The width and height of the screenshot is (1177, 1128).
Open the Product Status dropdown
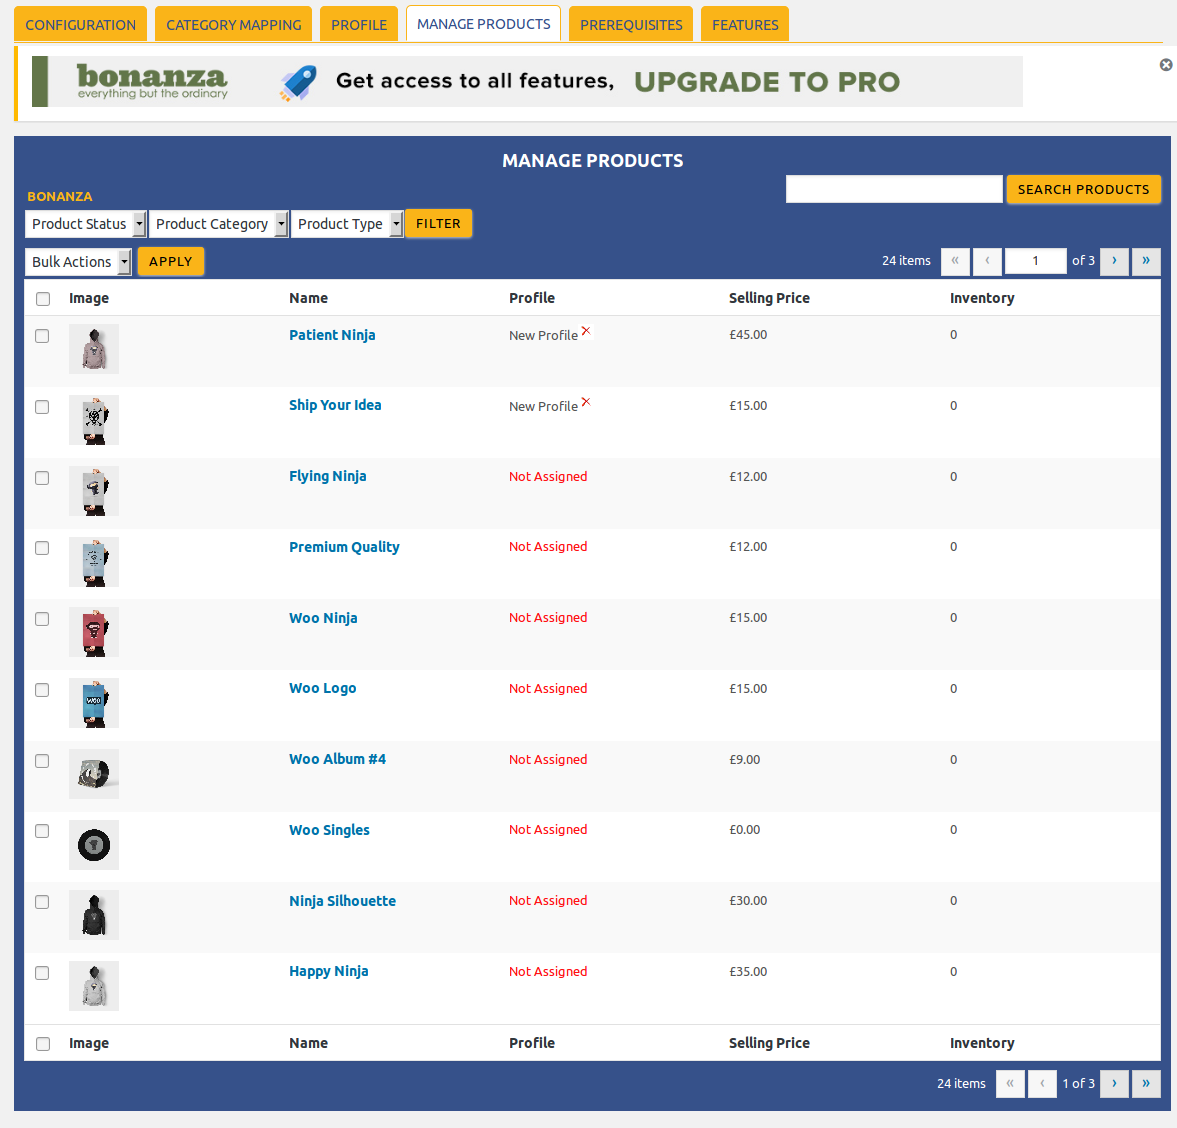click(86, 224)
